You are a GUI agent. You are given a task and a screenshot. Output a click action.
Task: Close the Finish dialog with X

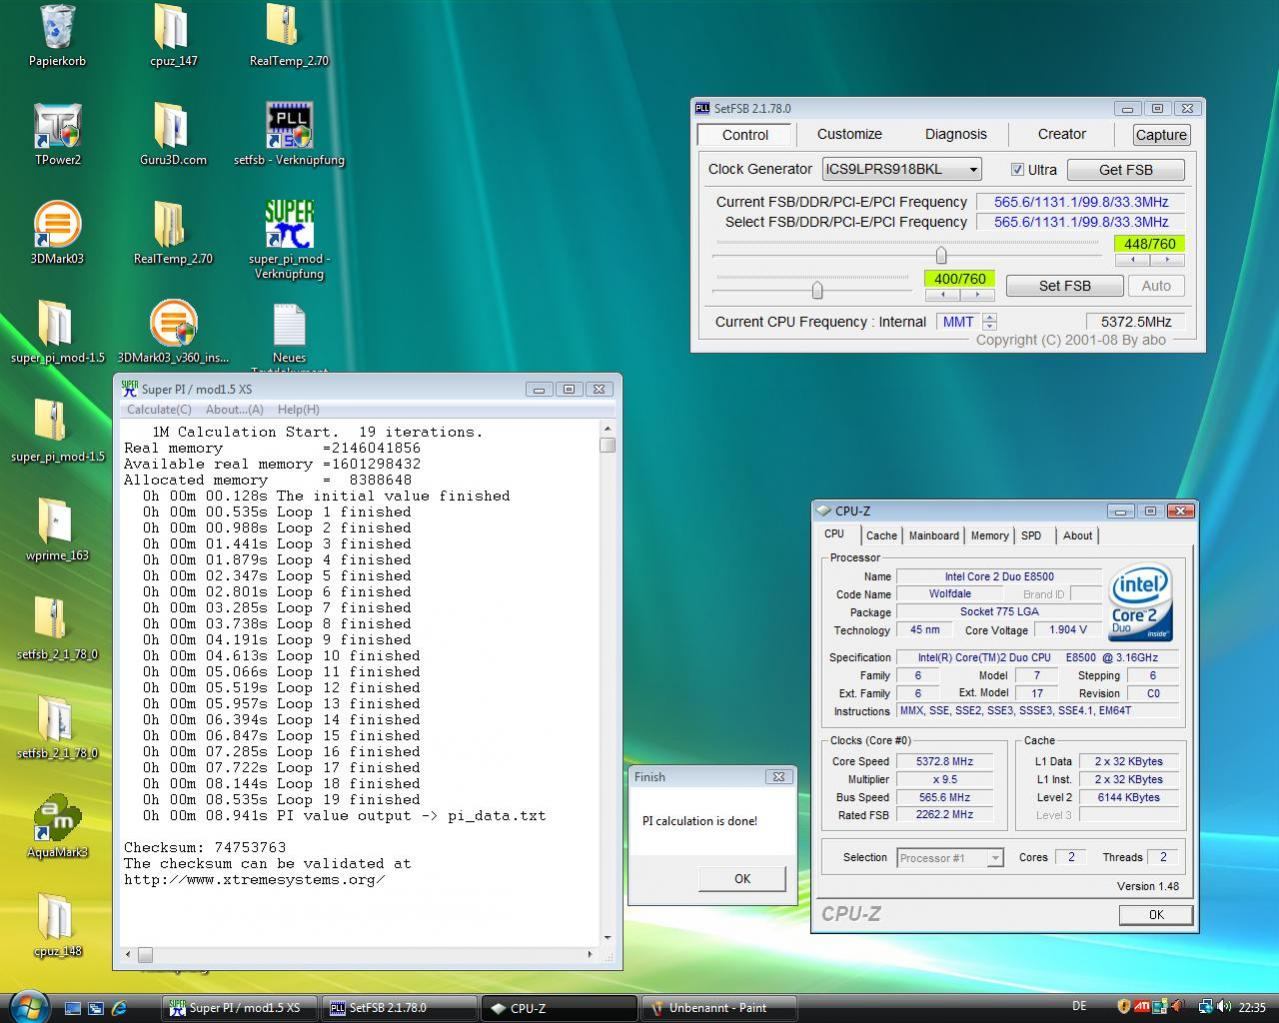[x=778, y=777]
